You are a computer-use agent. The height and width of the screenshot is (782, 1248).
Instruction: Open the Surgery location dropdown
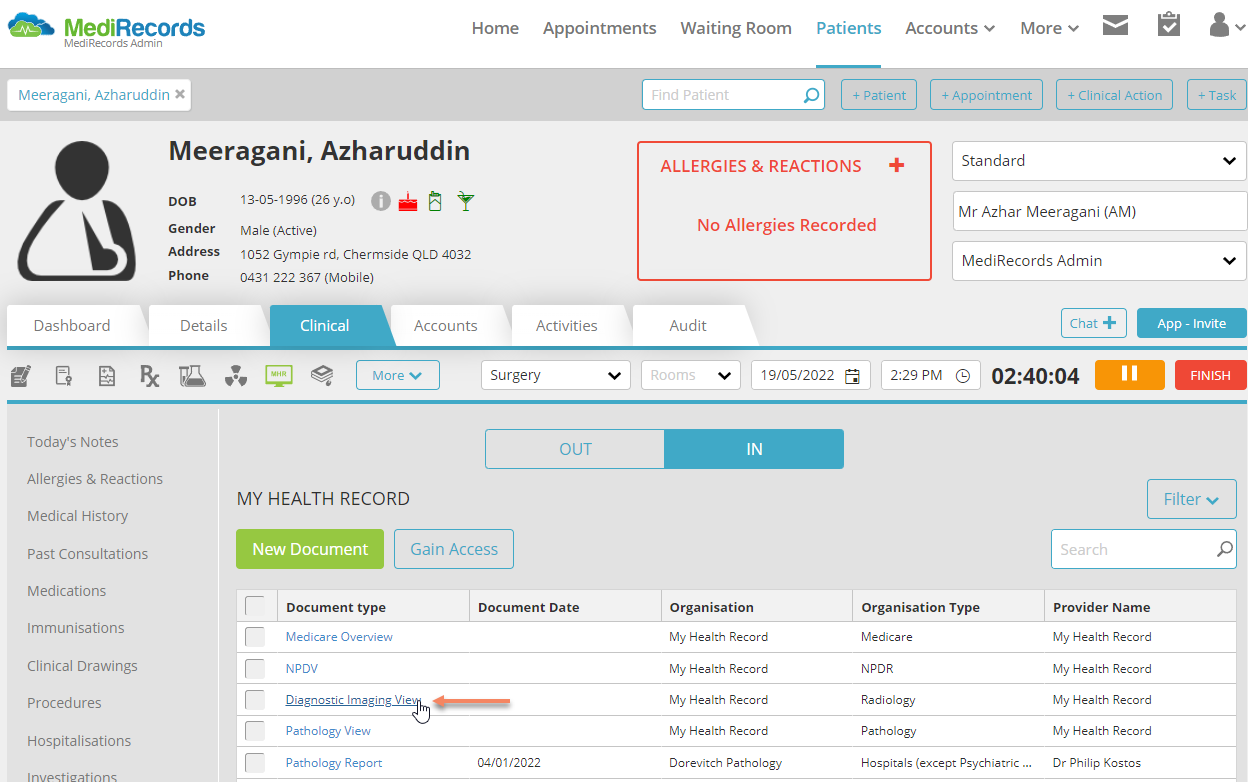556,375
